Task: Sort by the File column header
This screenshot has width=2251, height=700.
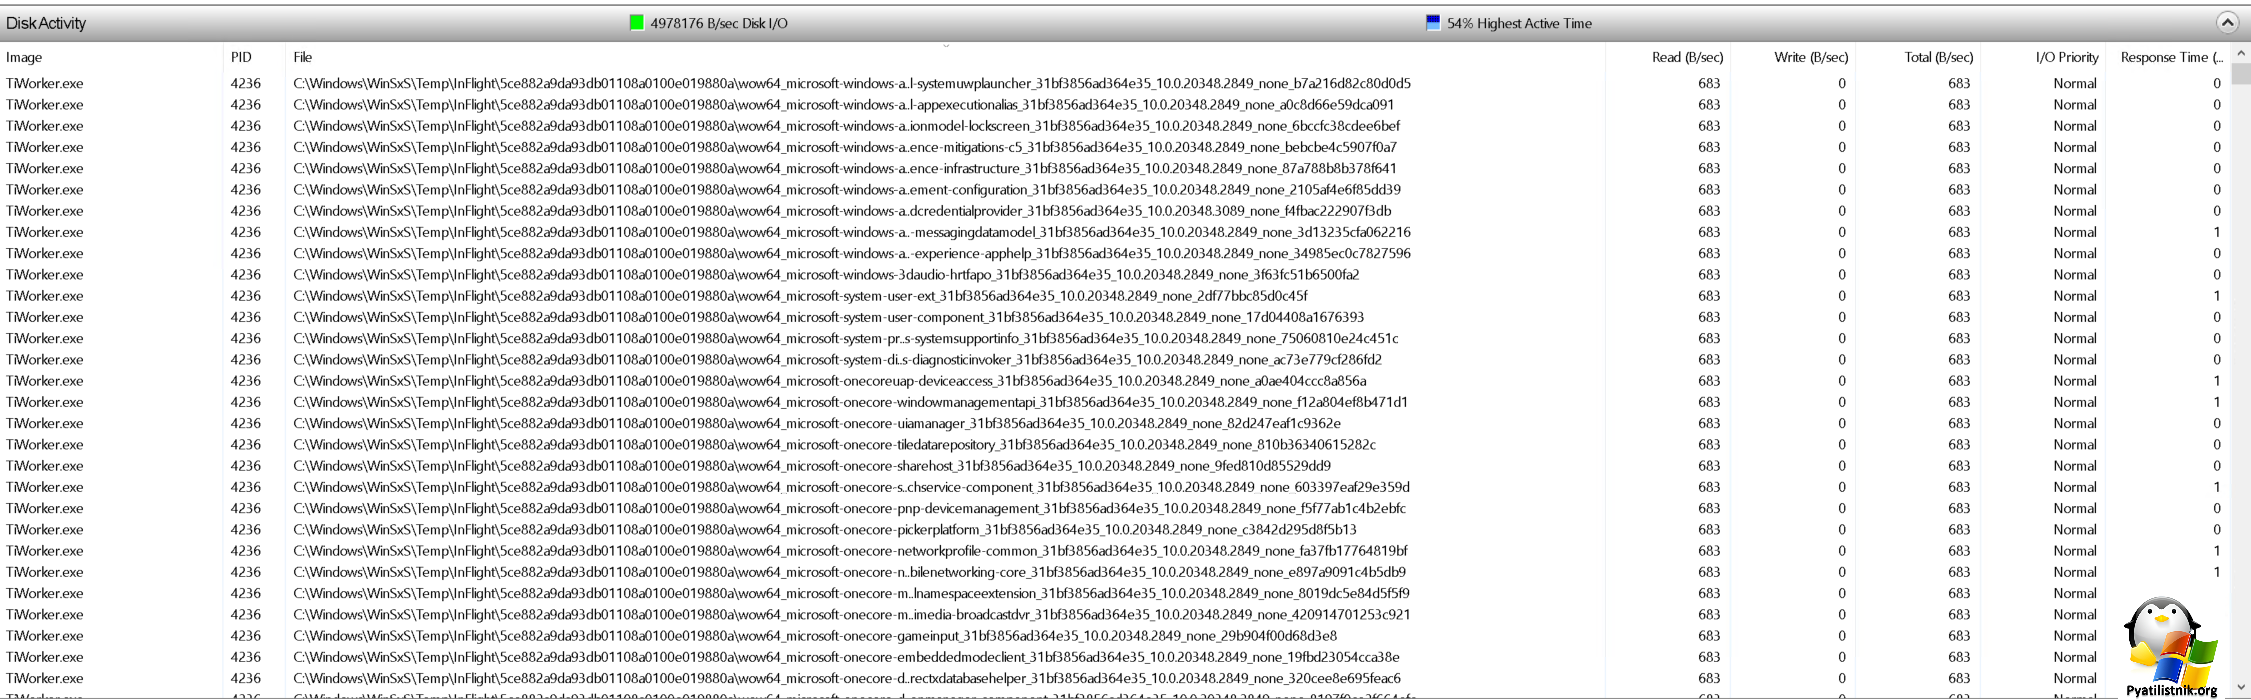Action: pyautogui.click(x=302, y=57)
